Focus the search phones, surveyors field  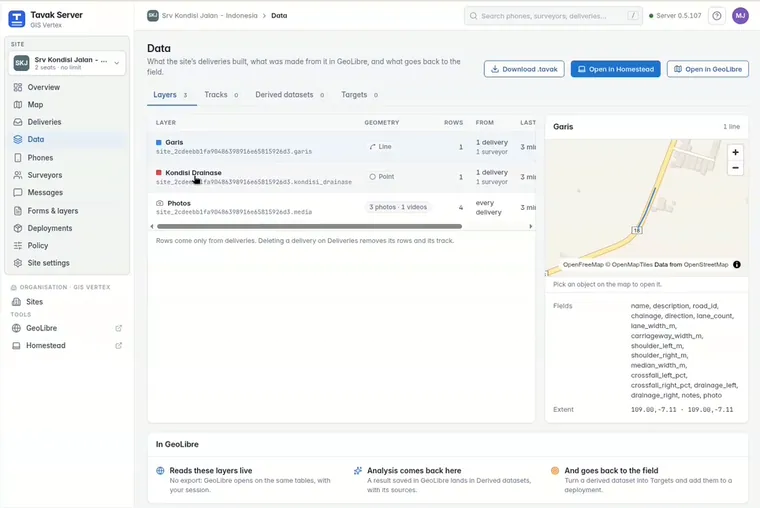[553, 16]
